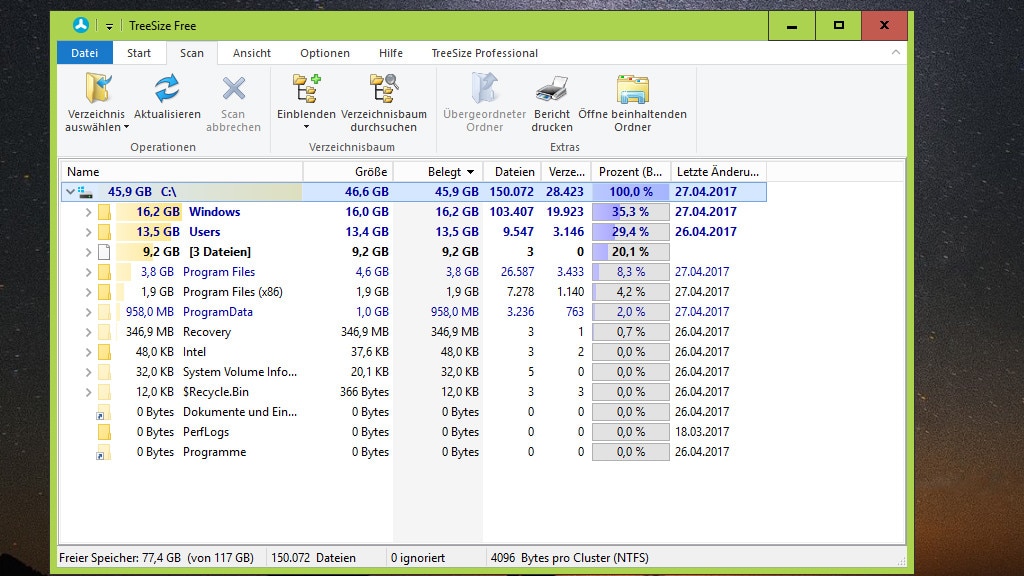The width and height of the screenshot is (1024, 576).
Task: Sort by the Prozent column header
Action: 631,172
